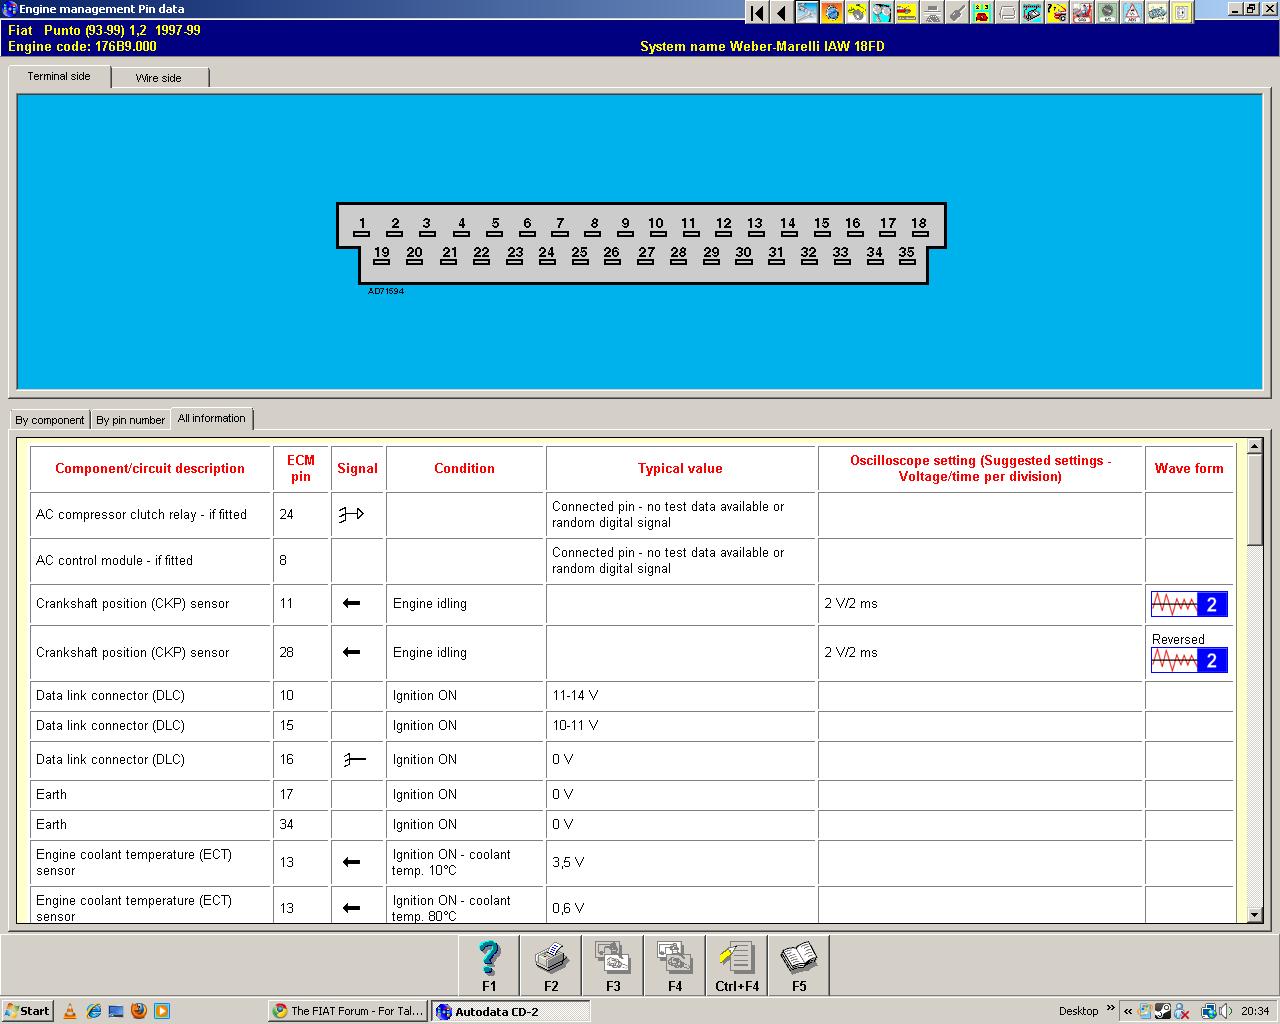
Task: Select AC control module - if fitted row
Action: (631, 560)
